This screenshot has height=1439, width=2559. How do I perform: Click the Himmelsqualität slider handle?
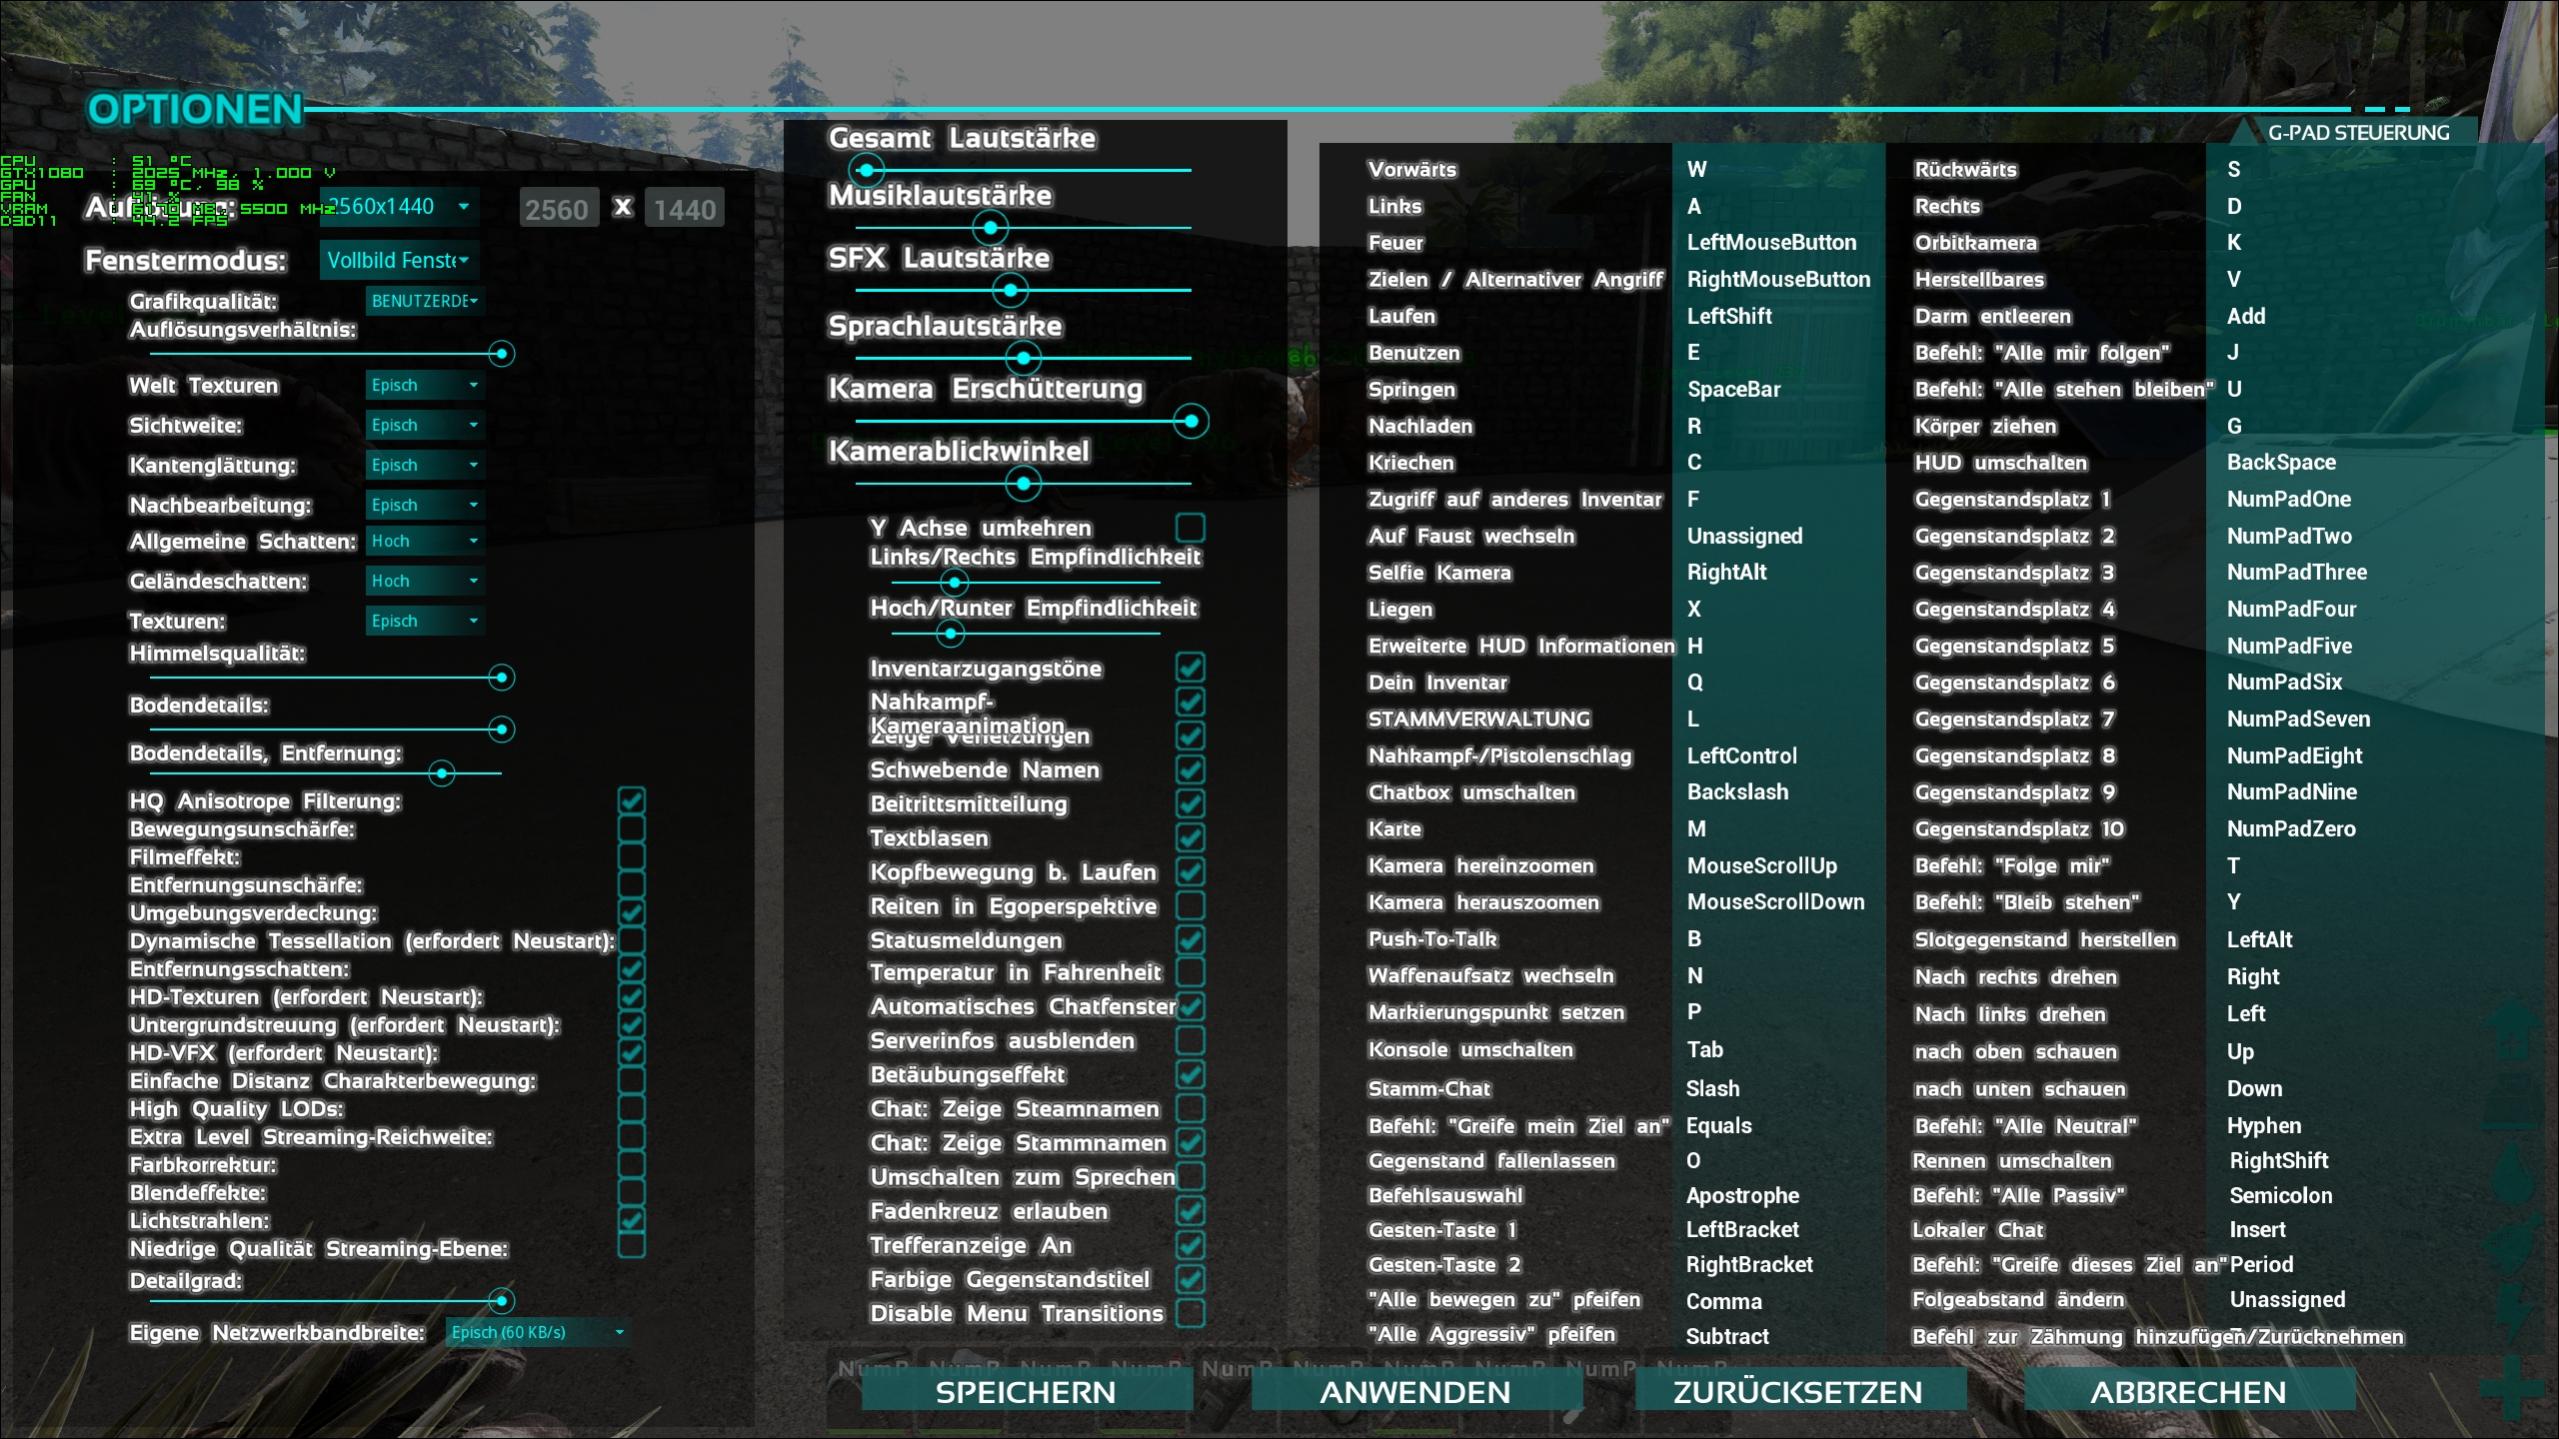(501, 678)
